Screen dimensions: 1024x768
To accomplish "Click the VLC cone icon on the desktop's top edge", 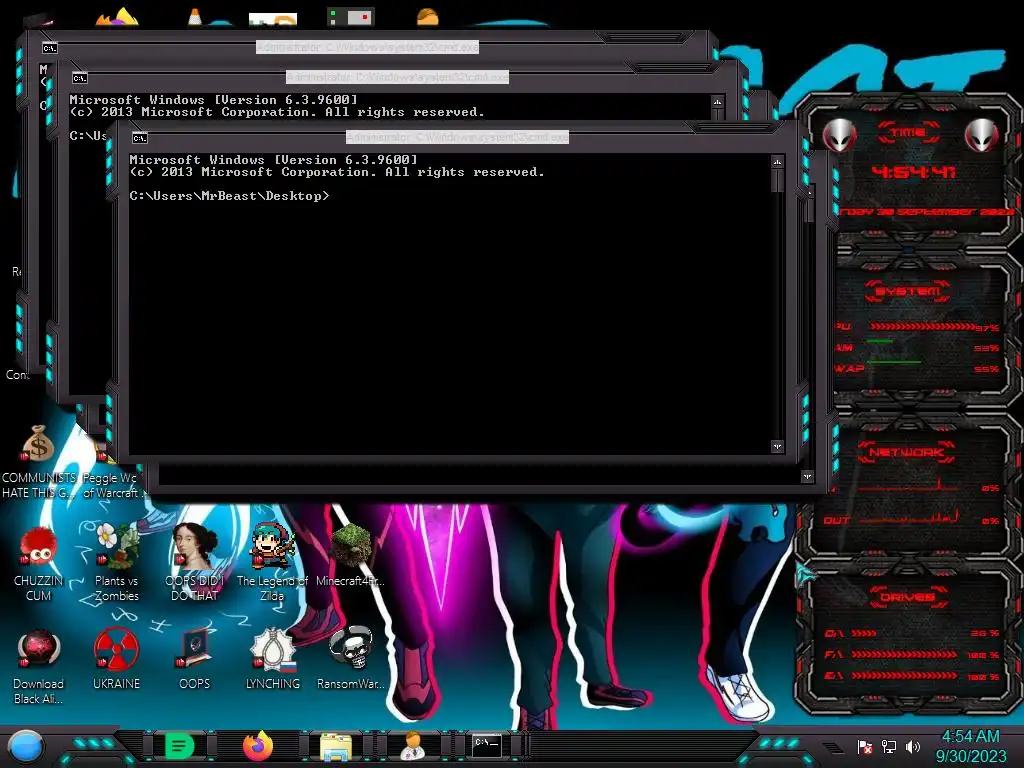I will (195, 16).
